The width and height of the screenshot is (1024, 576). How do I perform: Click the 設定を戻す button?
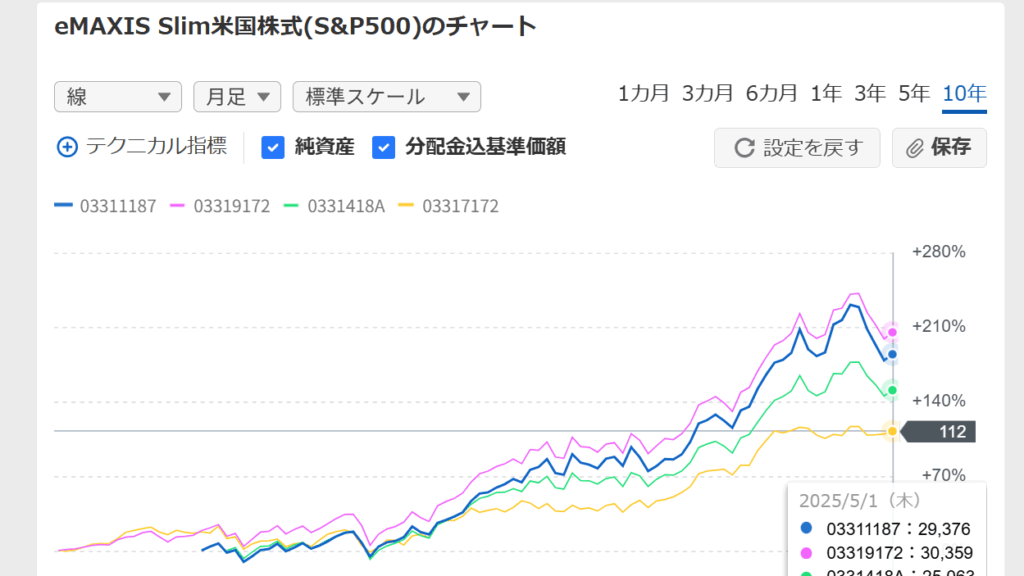(797, 148)
